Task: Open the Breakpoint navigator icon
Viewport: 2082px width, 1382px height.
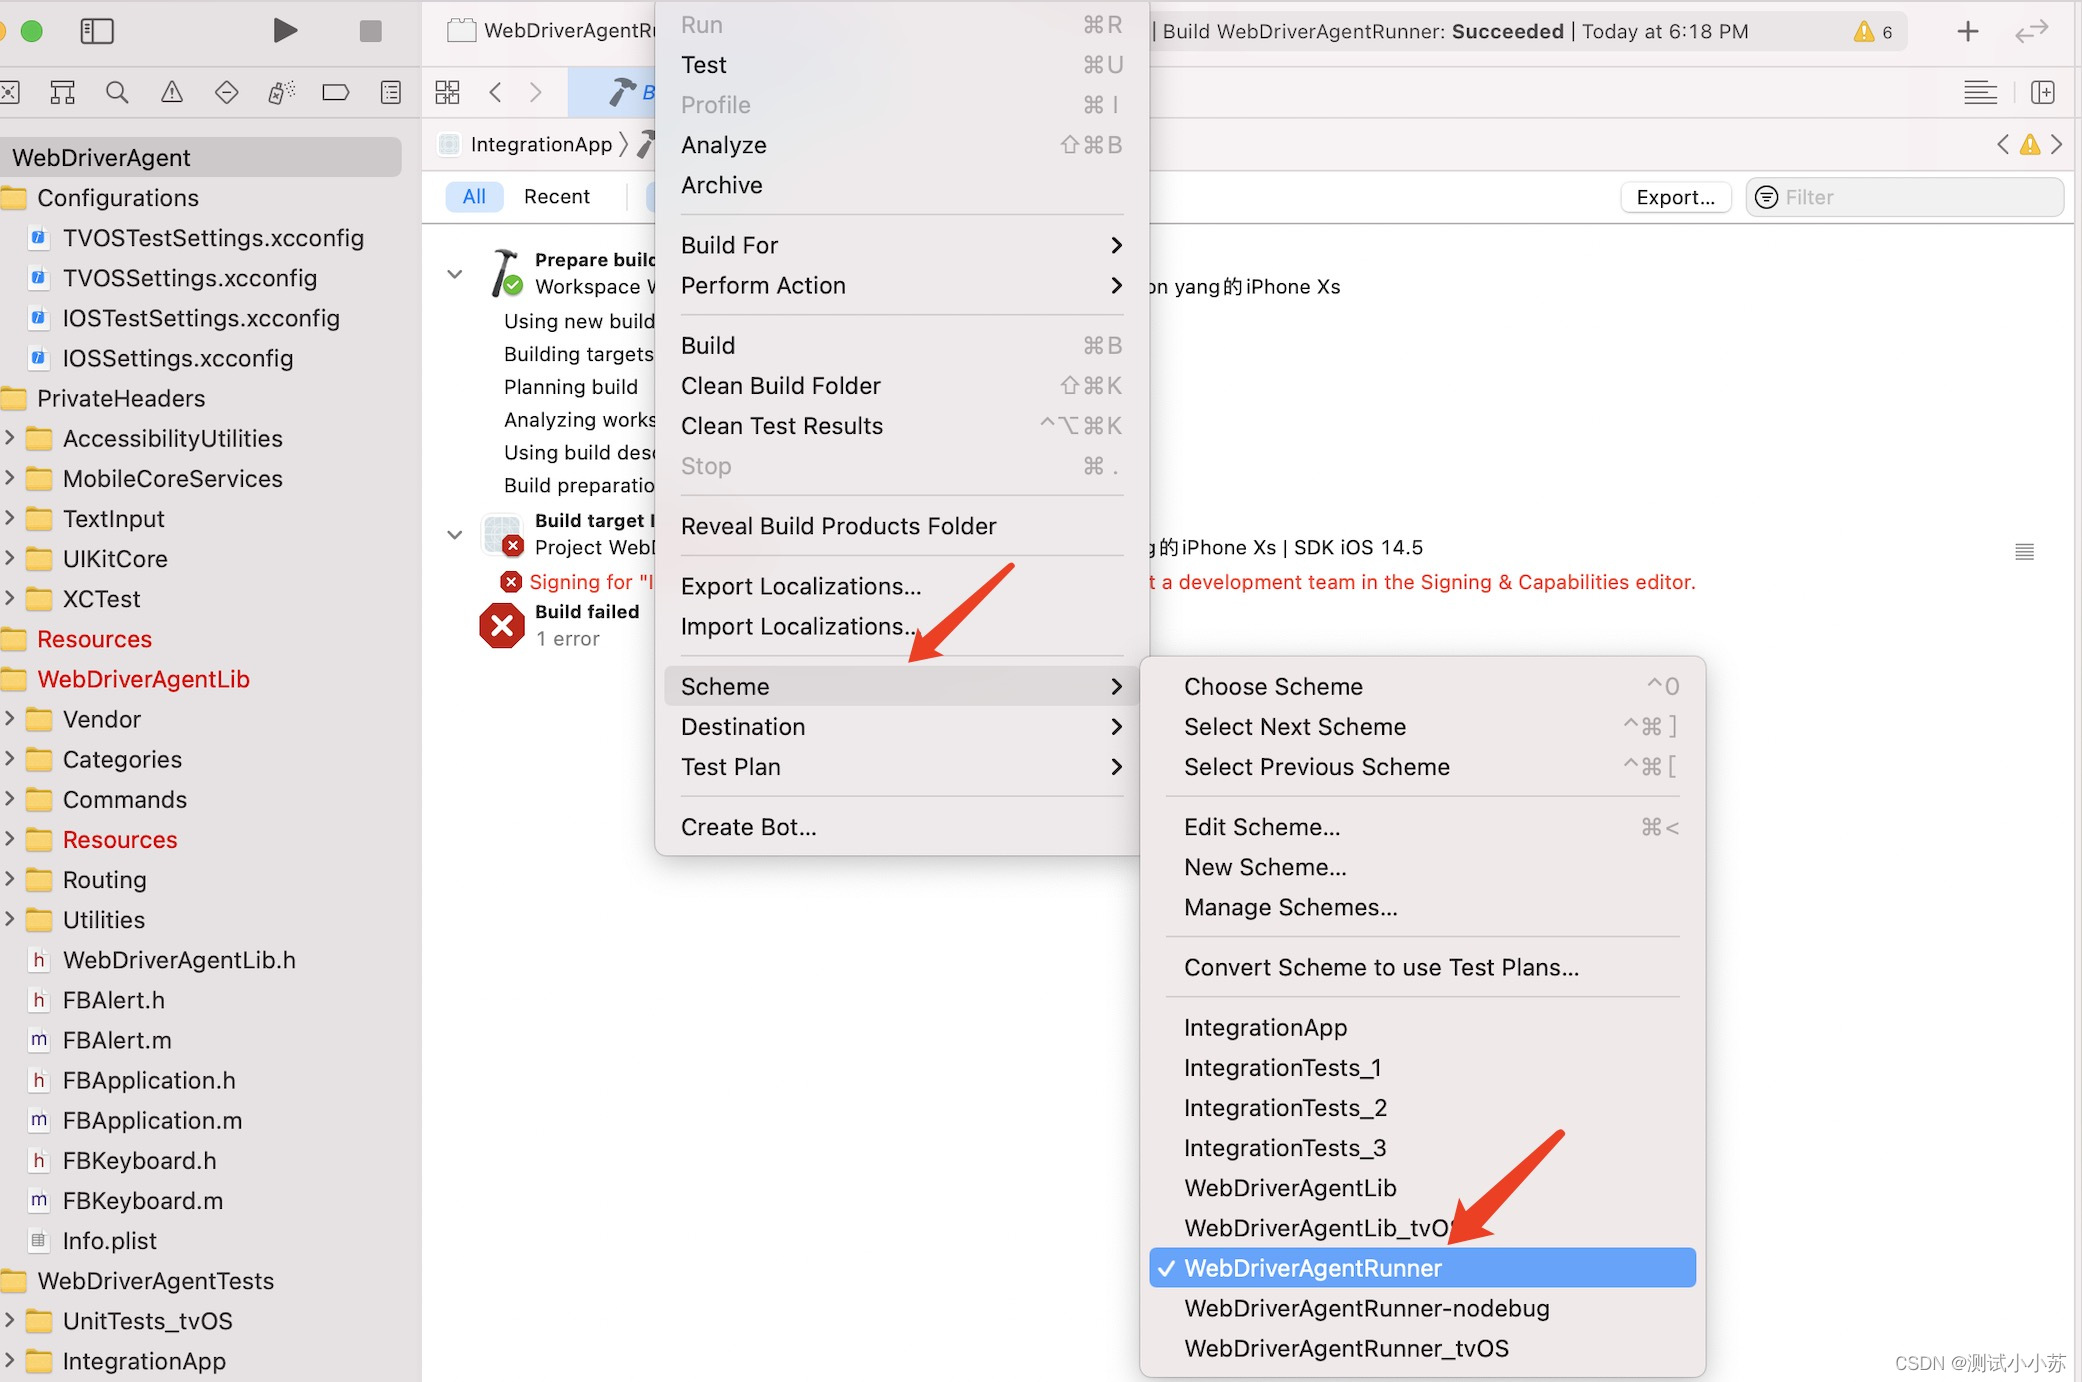Action: tap(335, 93)
